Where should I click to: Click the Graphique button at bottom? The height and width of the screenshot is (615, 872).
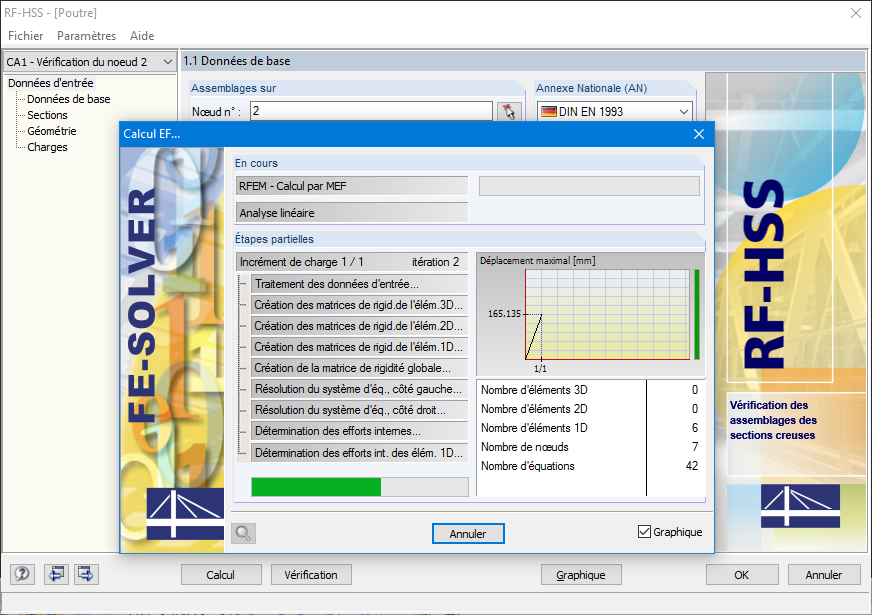click(581, 574)
